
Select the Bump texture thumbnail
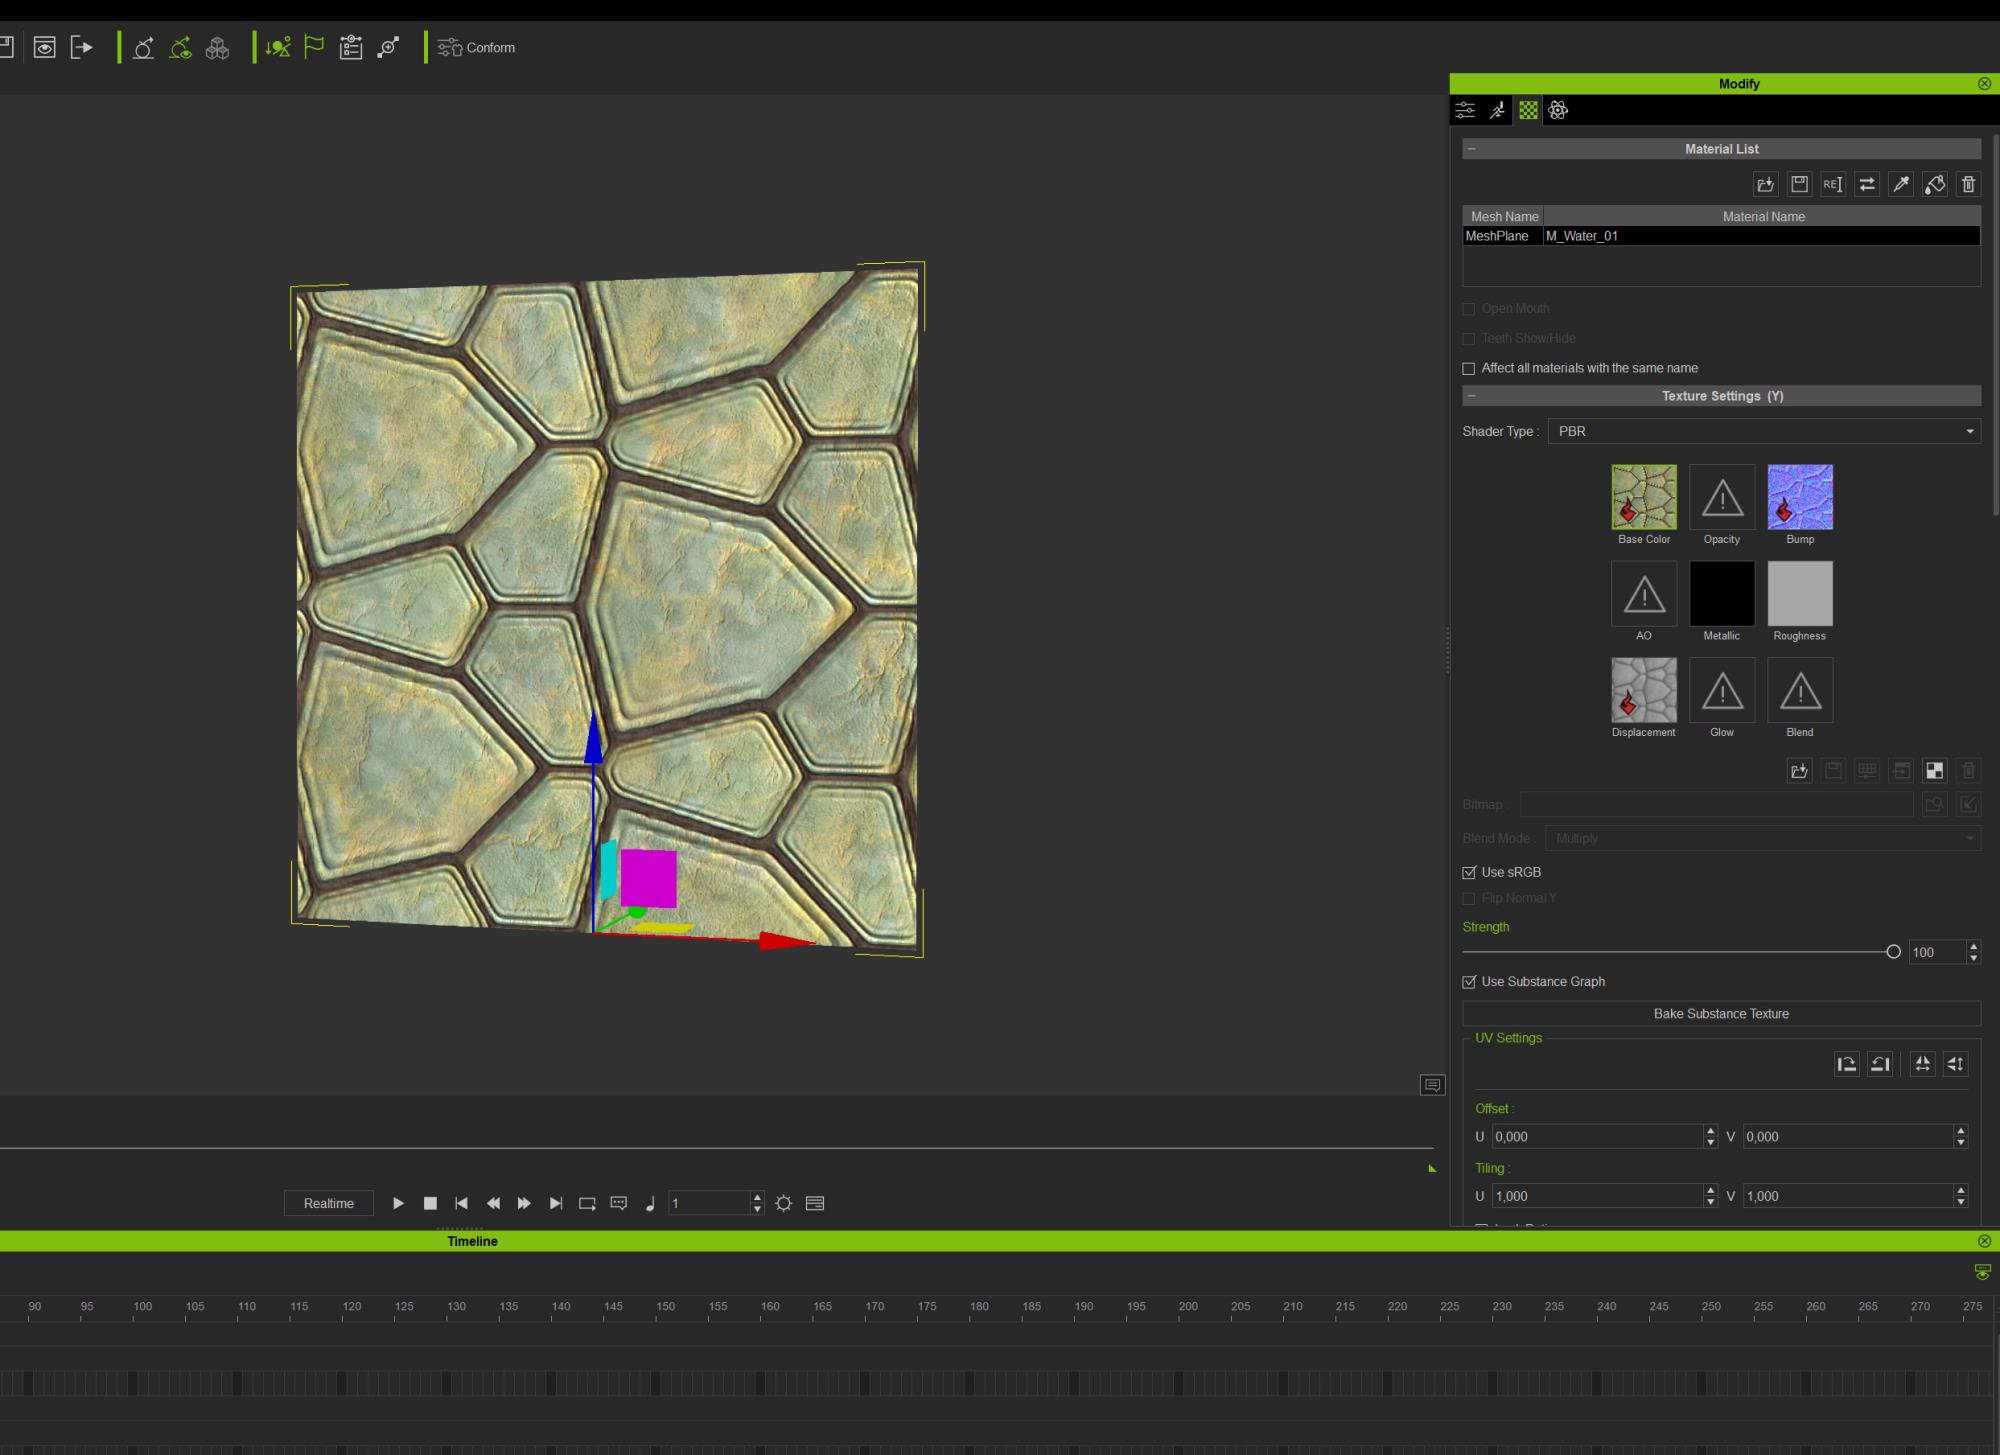(x=1800, y=497)
